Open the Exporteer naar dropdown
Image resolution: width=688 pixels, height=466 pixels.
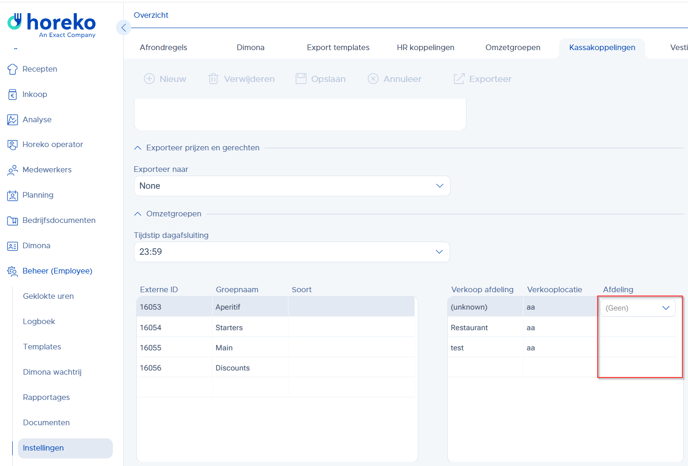click(x=291, y=186)
